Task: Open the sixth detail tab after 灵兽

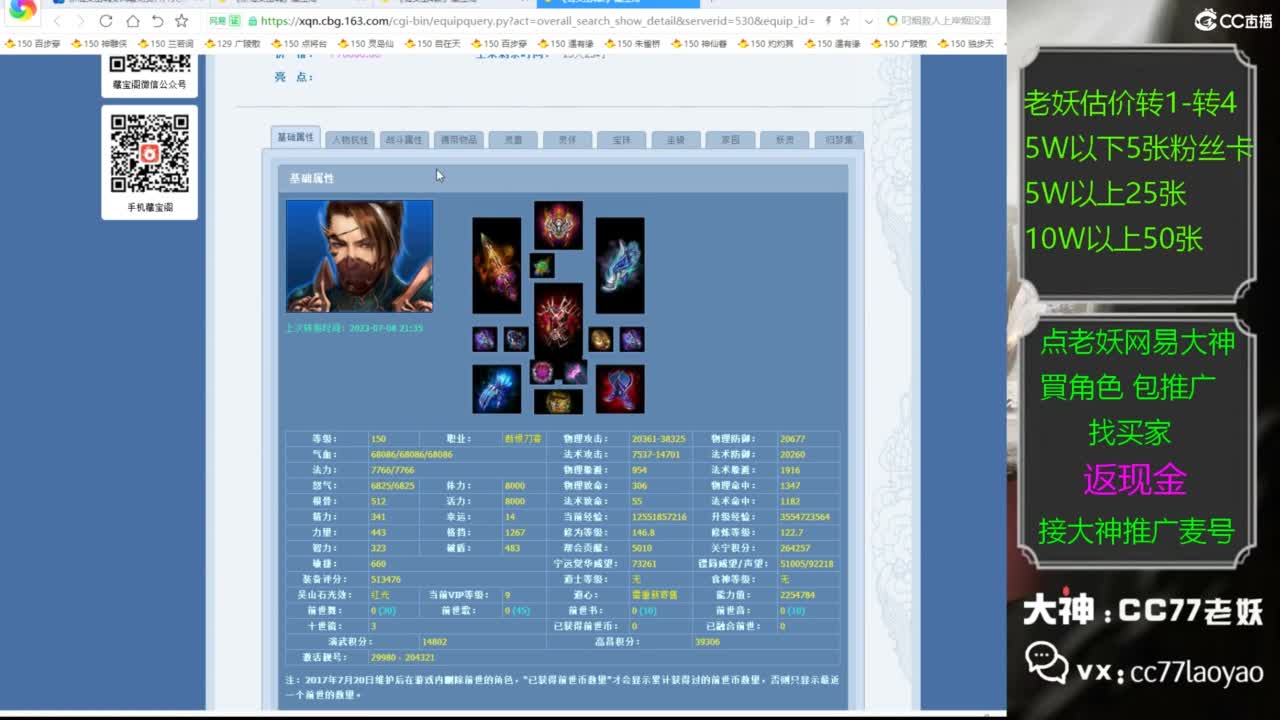Action: (x=567, y=140)
